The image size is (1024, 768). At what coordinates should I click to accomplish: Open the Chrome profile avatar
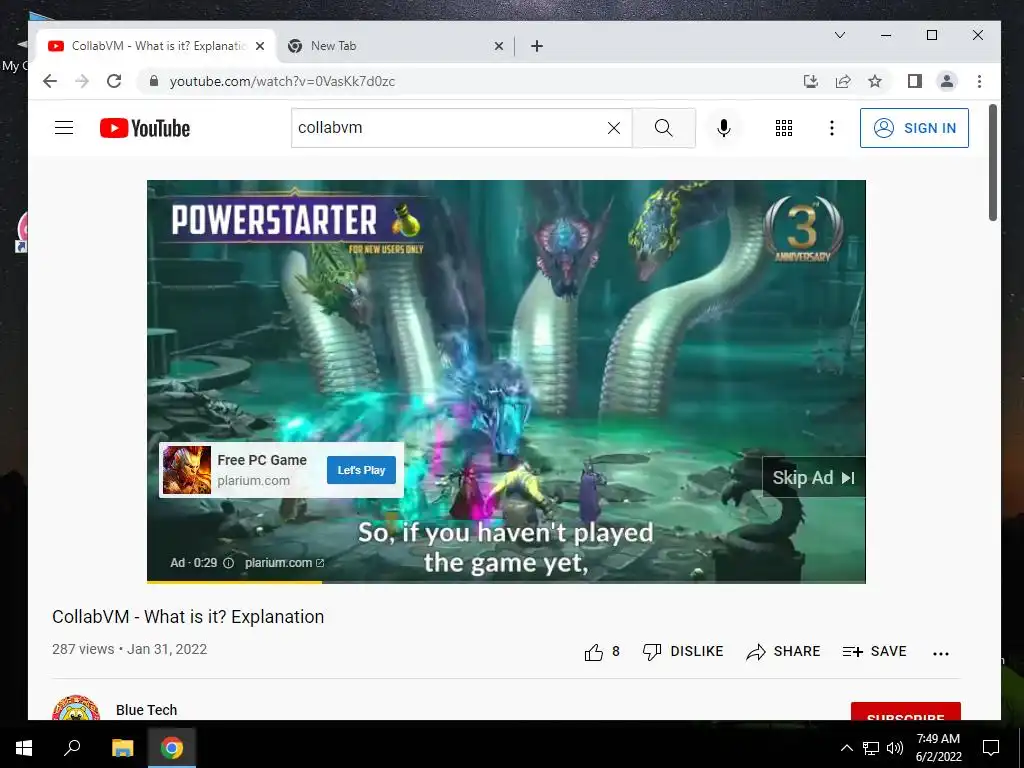(x=946, y=81)
